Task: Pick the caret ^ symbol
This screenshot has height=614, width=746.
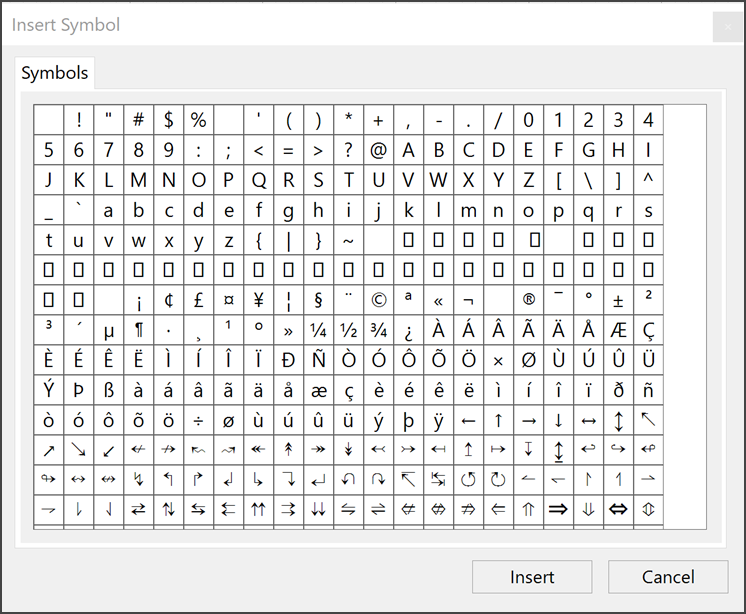Action: (x=648, y=180)
